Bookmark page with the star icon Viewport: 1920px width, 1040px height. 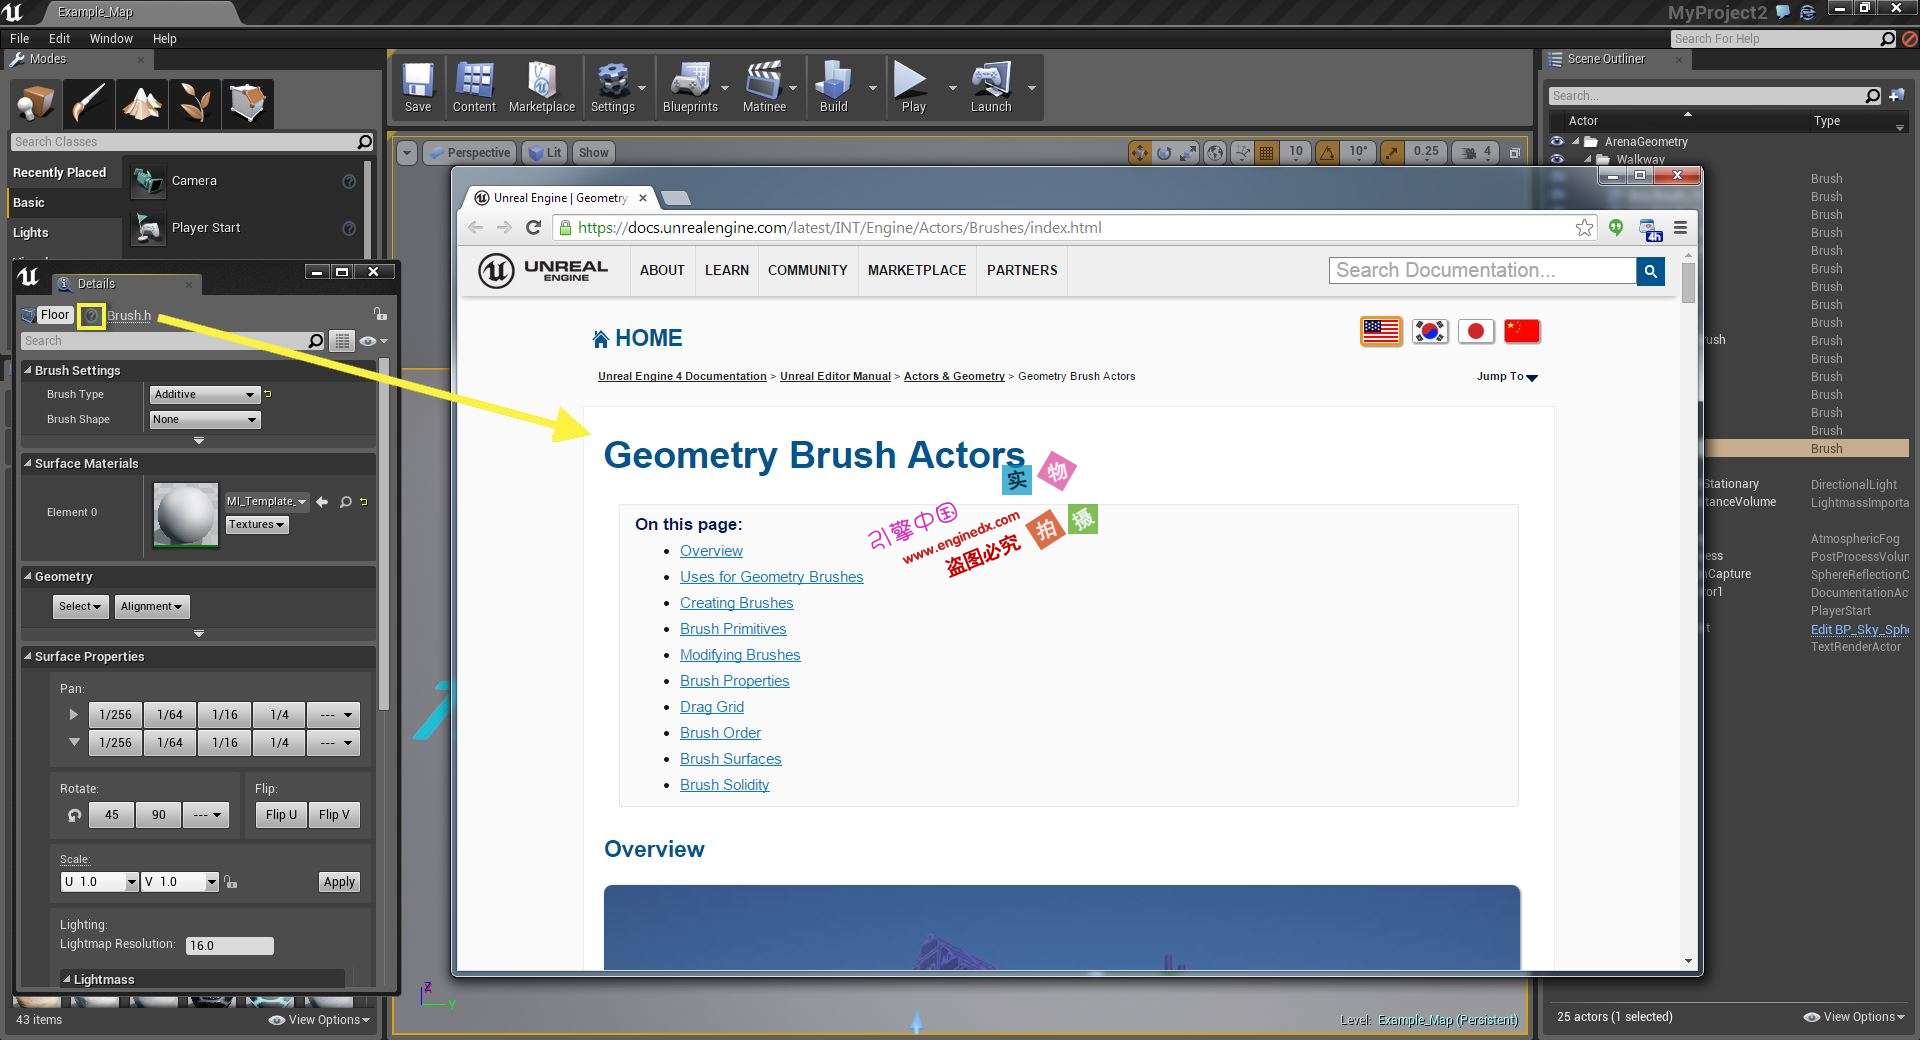[1584, 228]
